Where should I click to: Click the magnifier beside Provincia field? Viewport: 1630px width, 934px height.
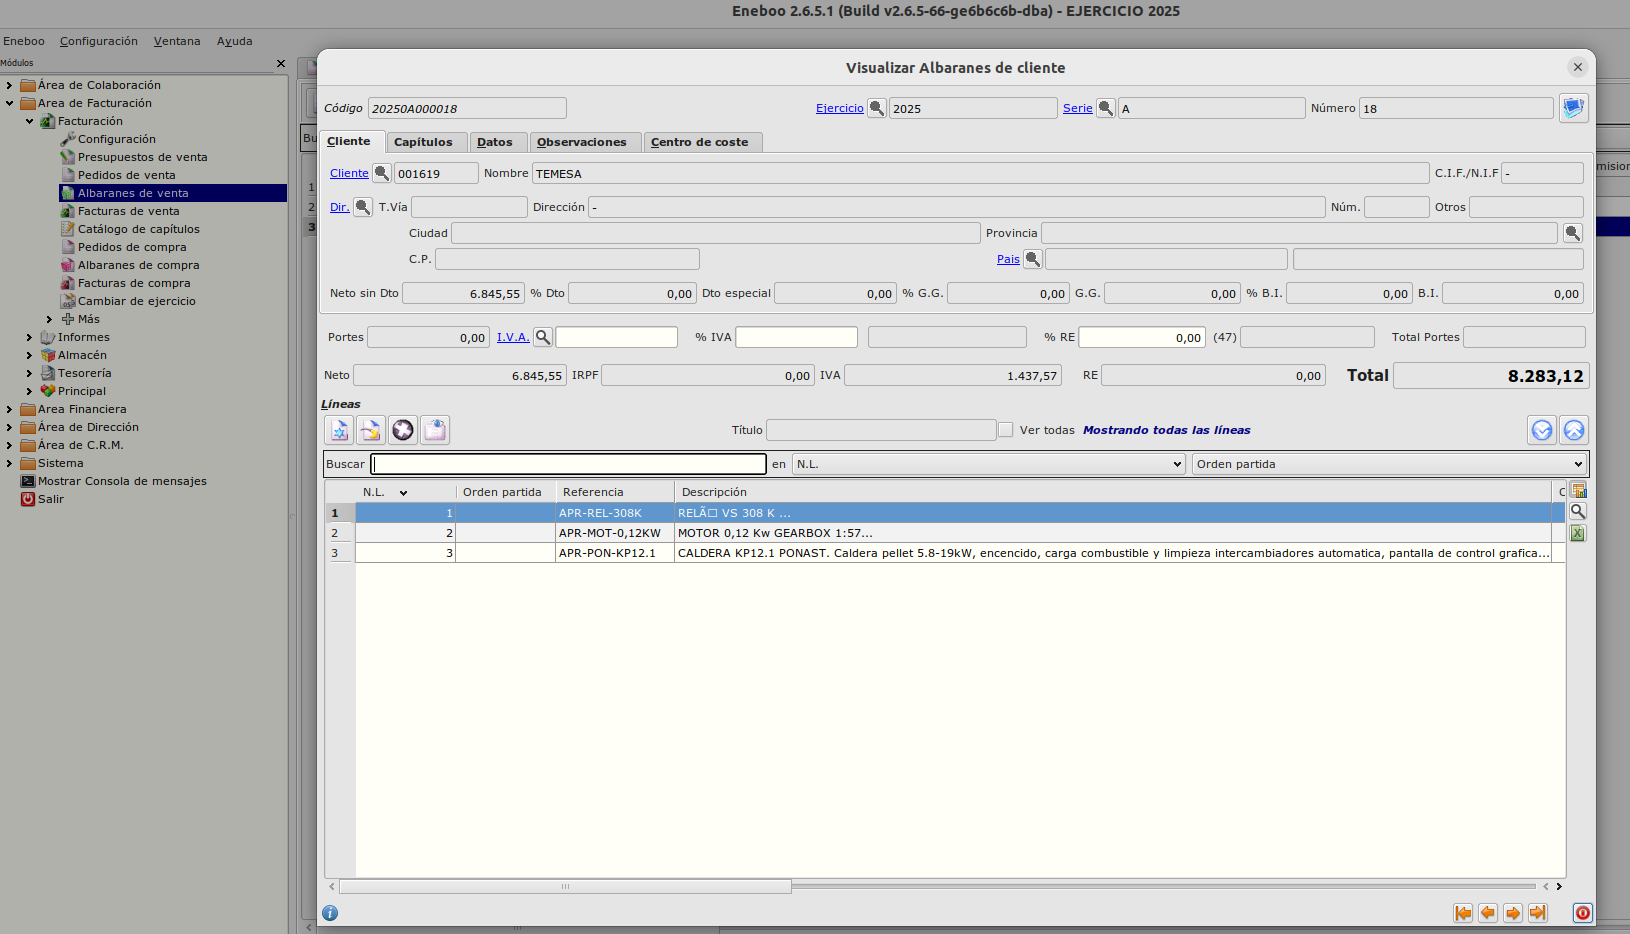point(1573,233)
